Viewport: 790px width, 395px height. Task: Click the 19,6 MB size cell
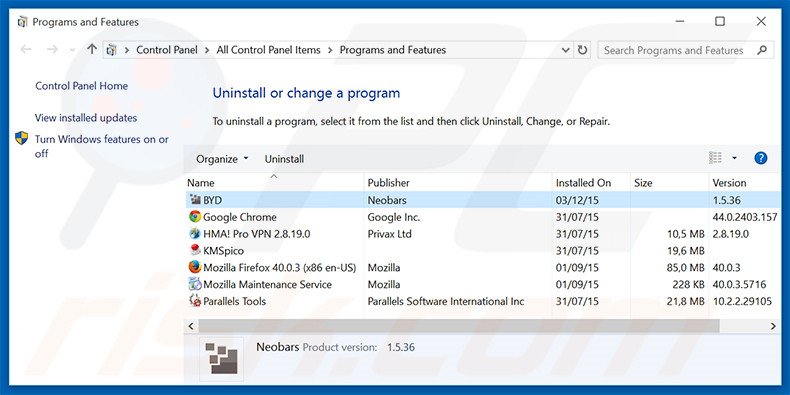pyautogui.click(x=685, y=250)
